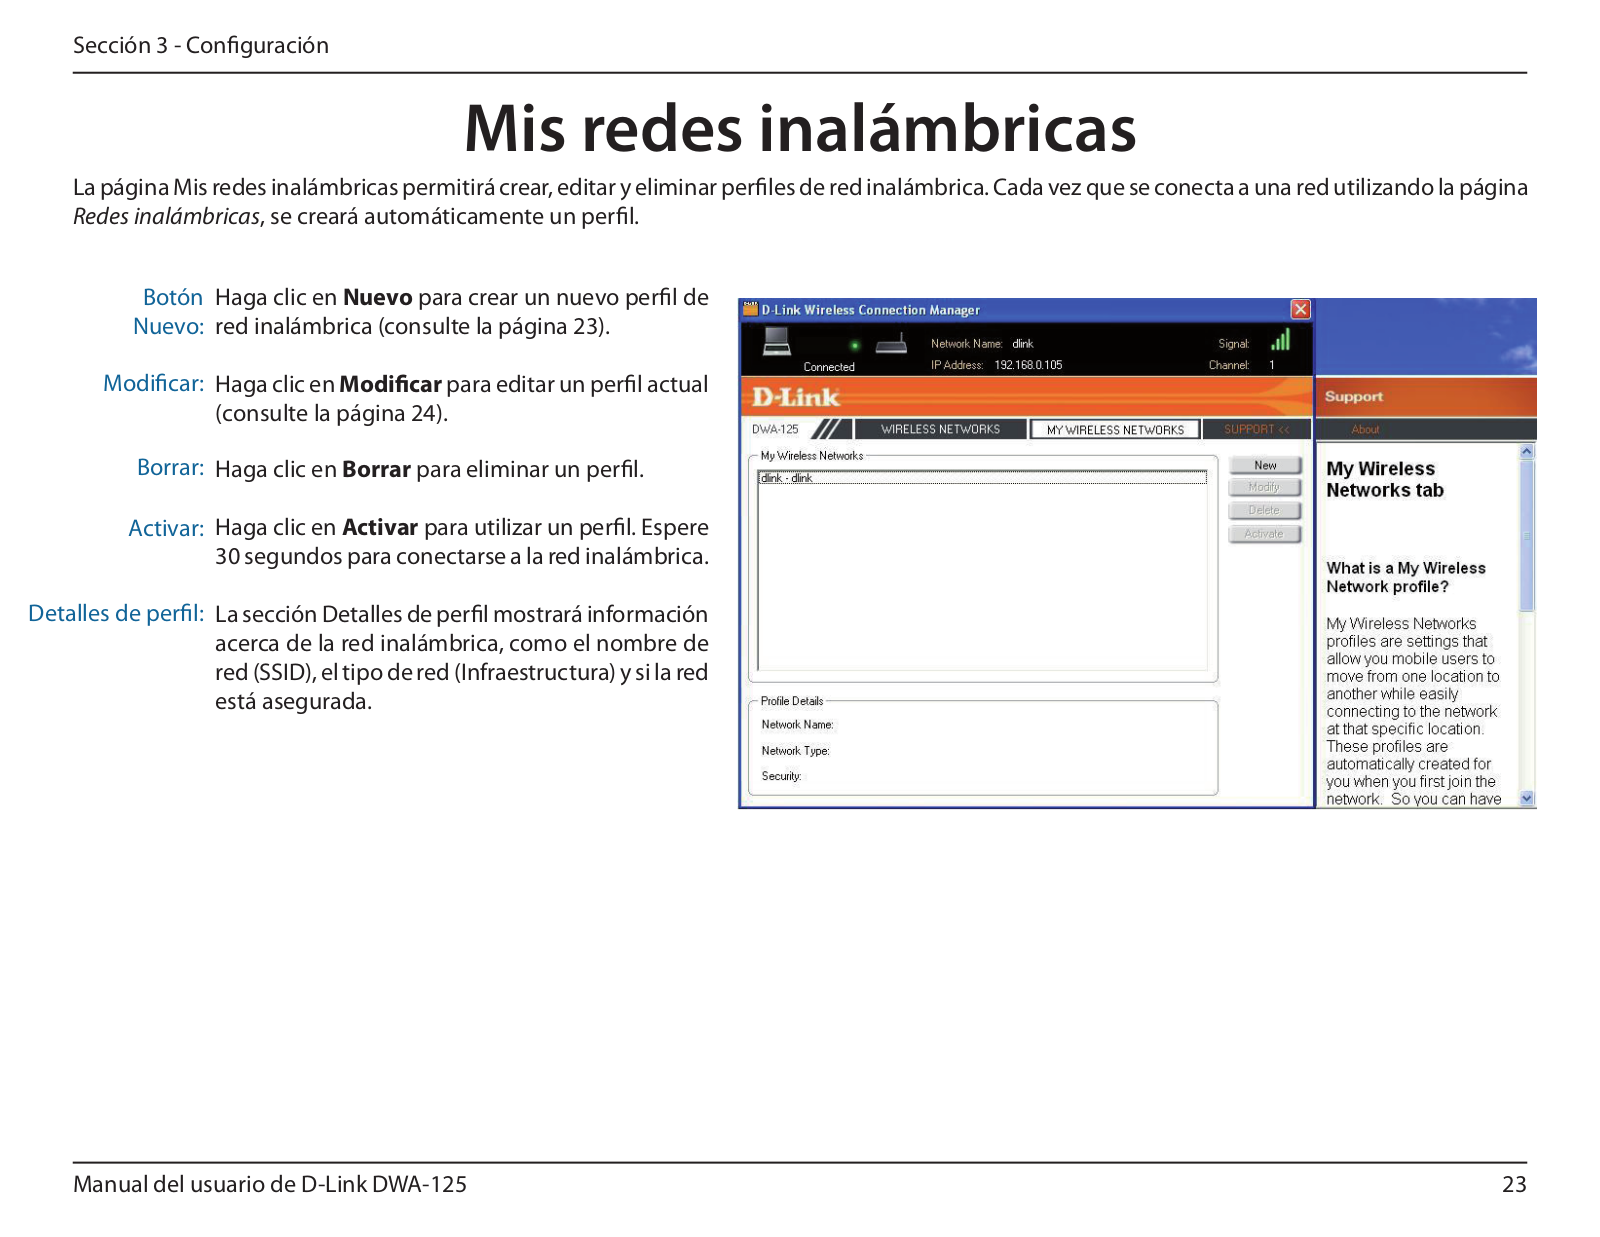Screen dimensions: 1600x1237
Task: Open the About link in Support panel
Action: tap(1365, 429)
